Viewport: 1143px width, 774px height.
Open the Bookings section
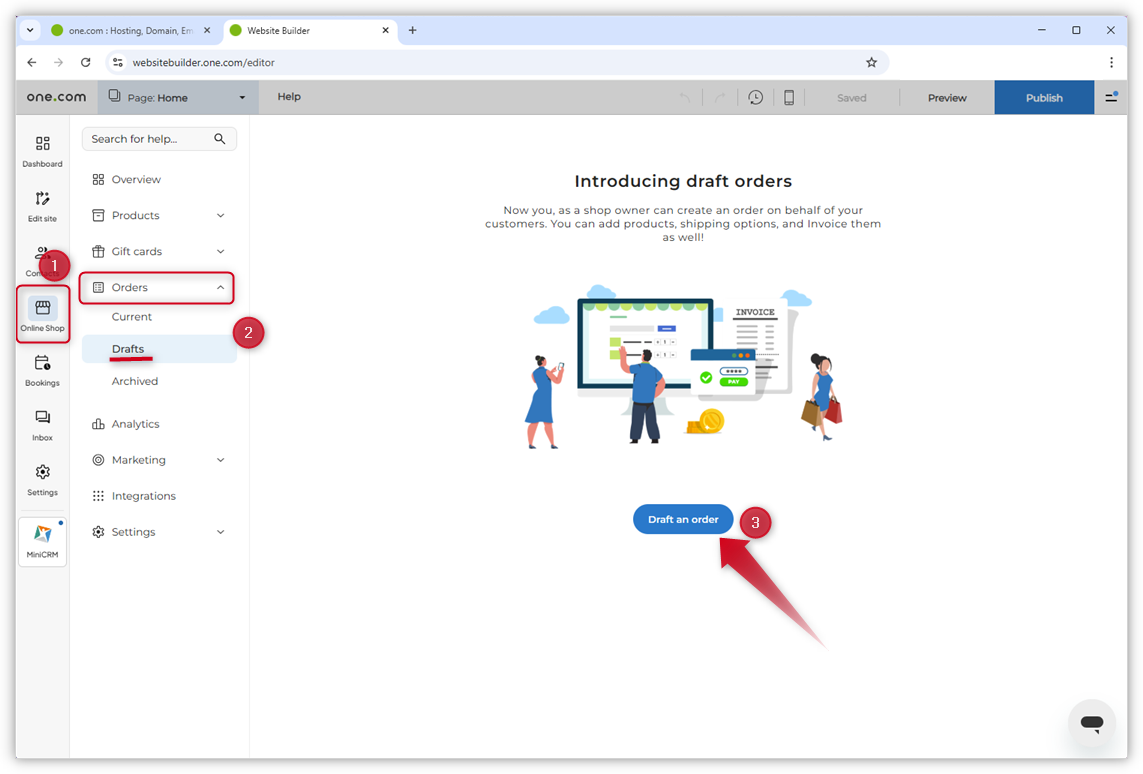(x=42, y=371)
